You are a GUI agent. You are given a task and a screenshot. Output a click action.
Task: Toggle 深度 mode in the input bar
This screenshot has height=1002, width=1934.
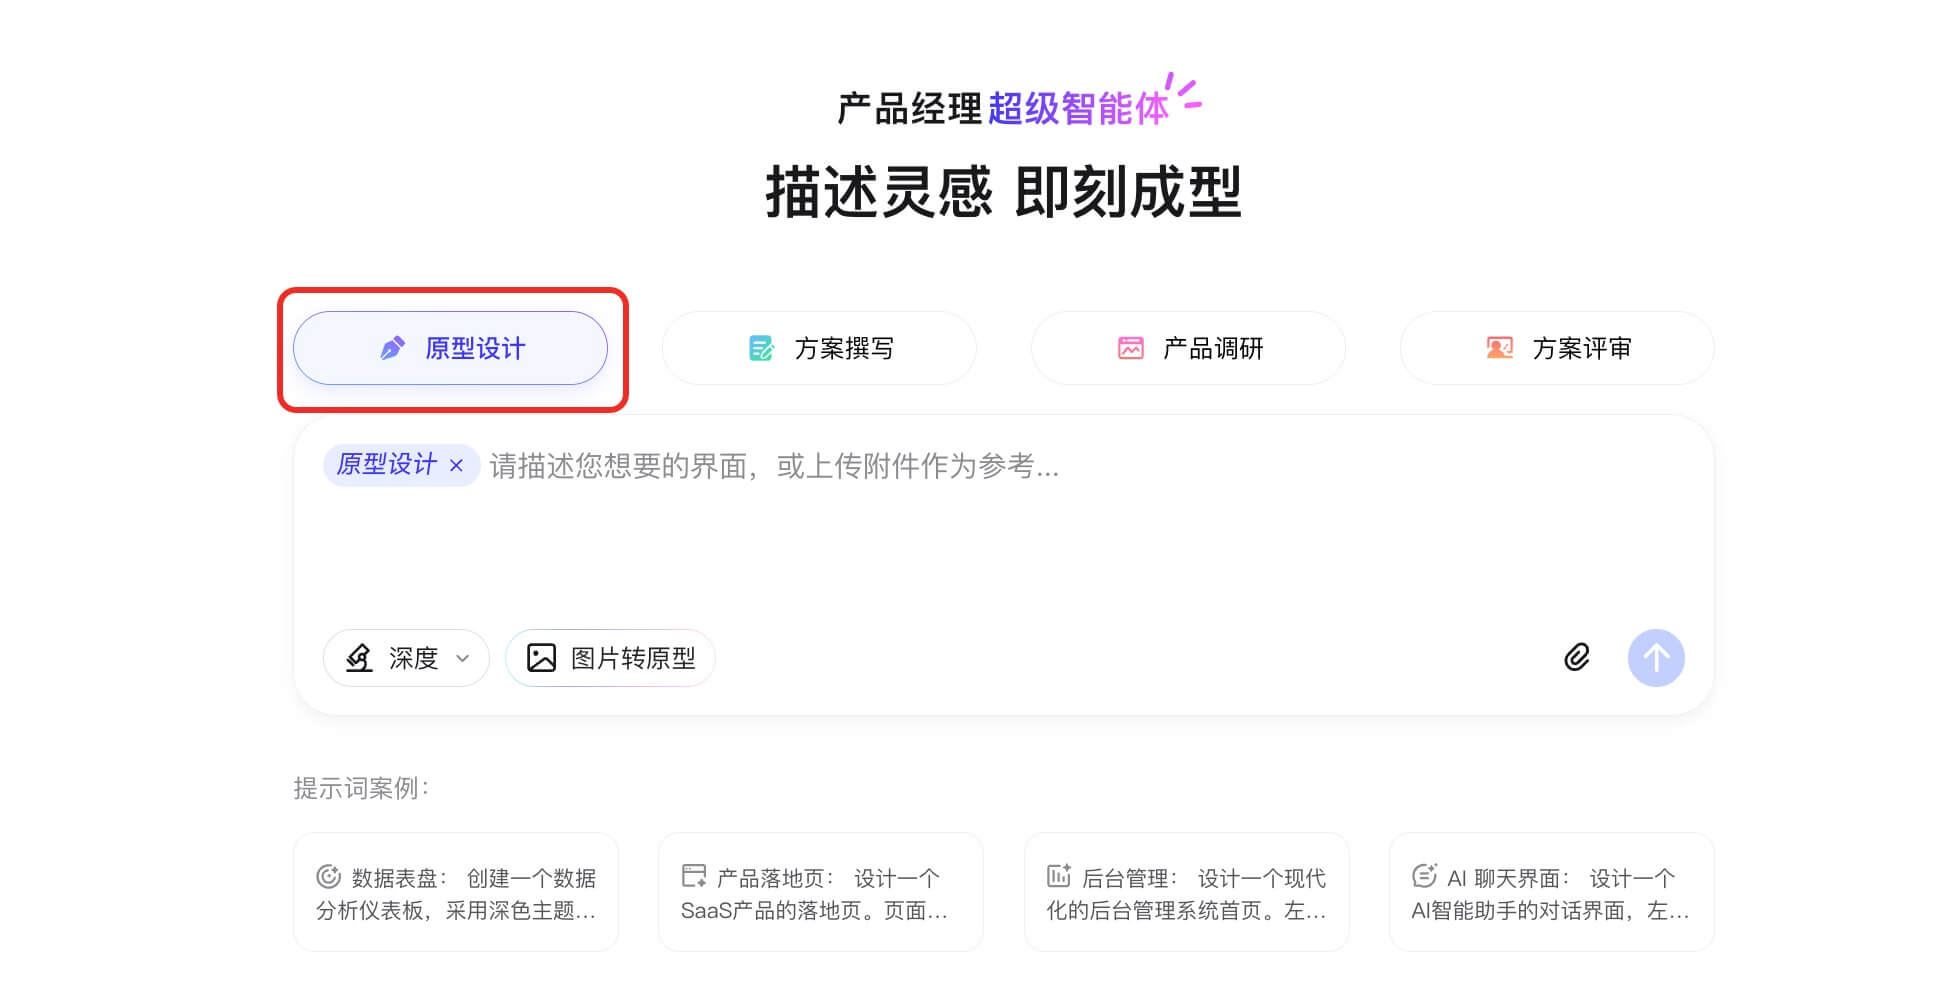click(x=406, y=658)
